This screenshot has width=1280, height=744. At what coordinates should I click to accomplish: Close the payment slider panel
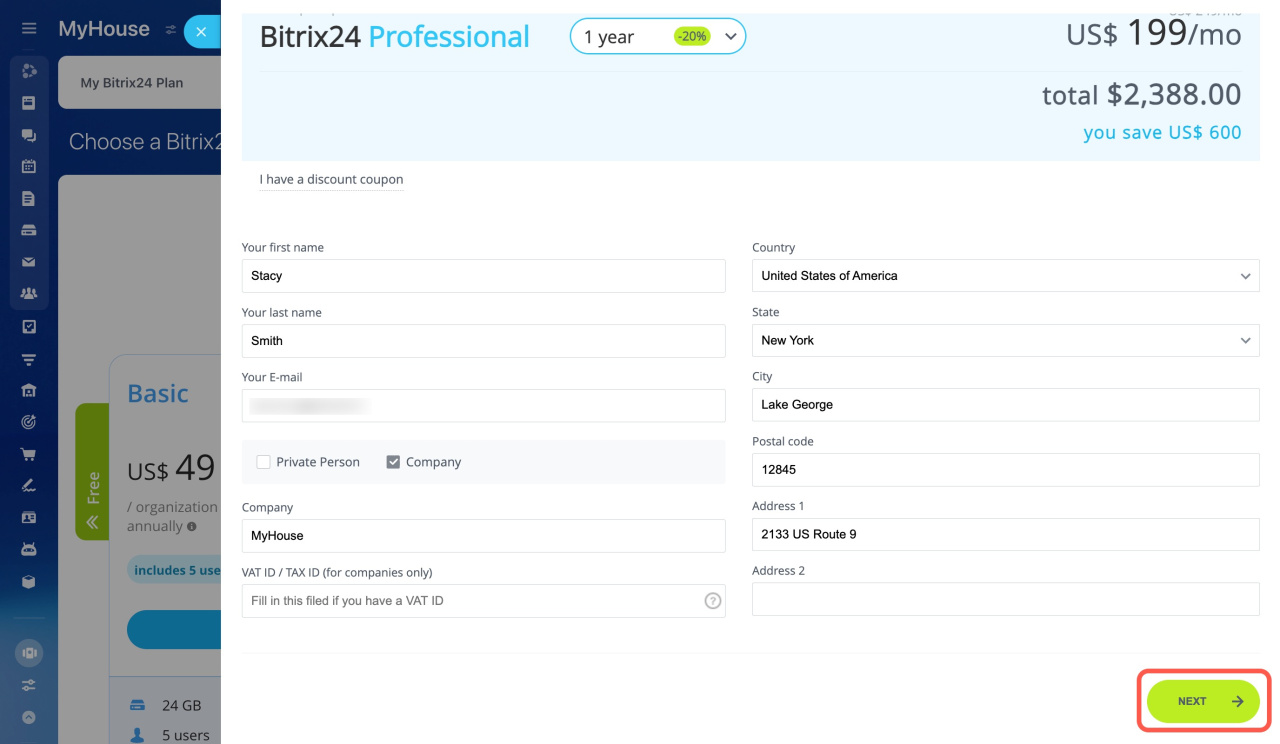click(x=201, y=32)
